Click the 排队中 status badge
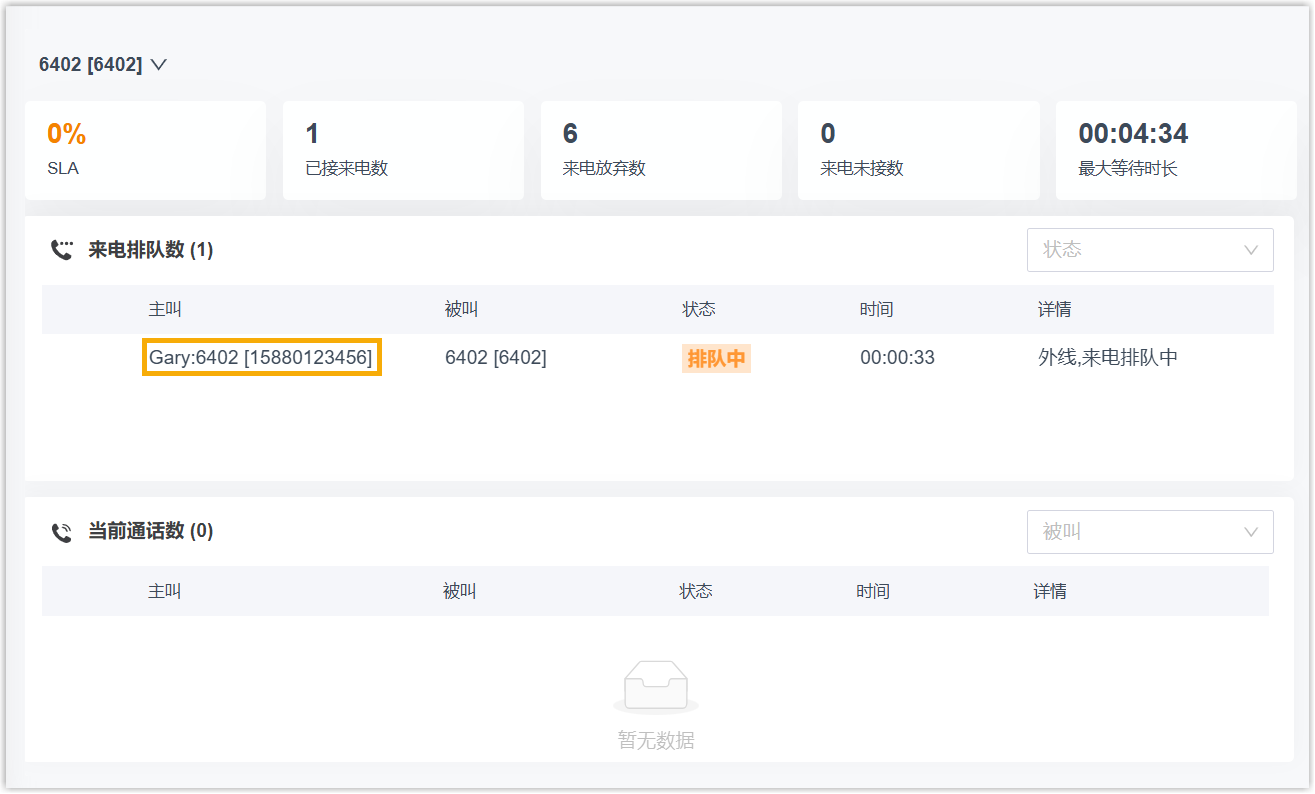The image size is (1315, 794). [716, 359]
